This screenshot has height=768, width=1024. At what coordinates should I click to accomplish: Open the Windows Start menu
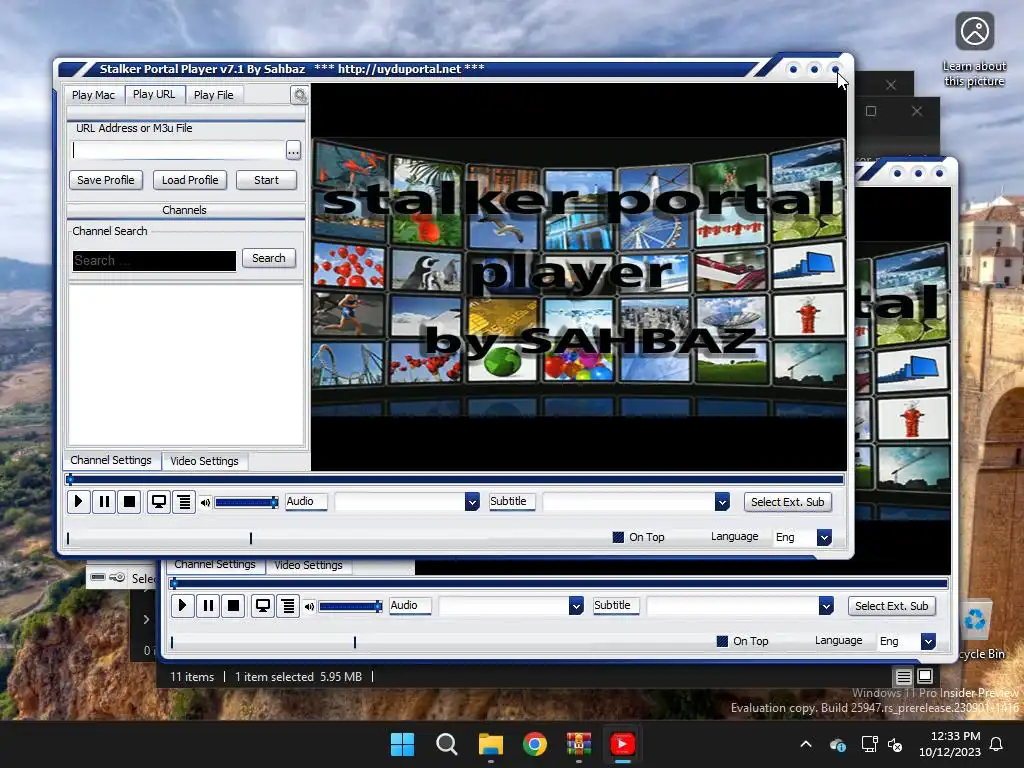402,744
